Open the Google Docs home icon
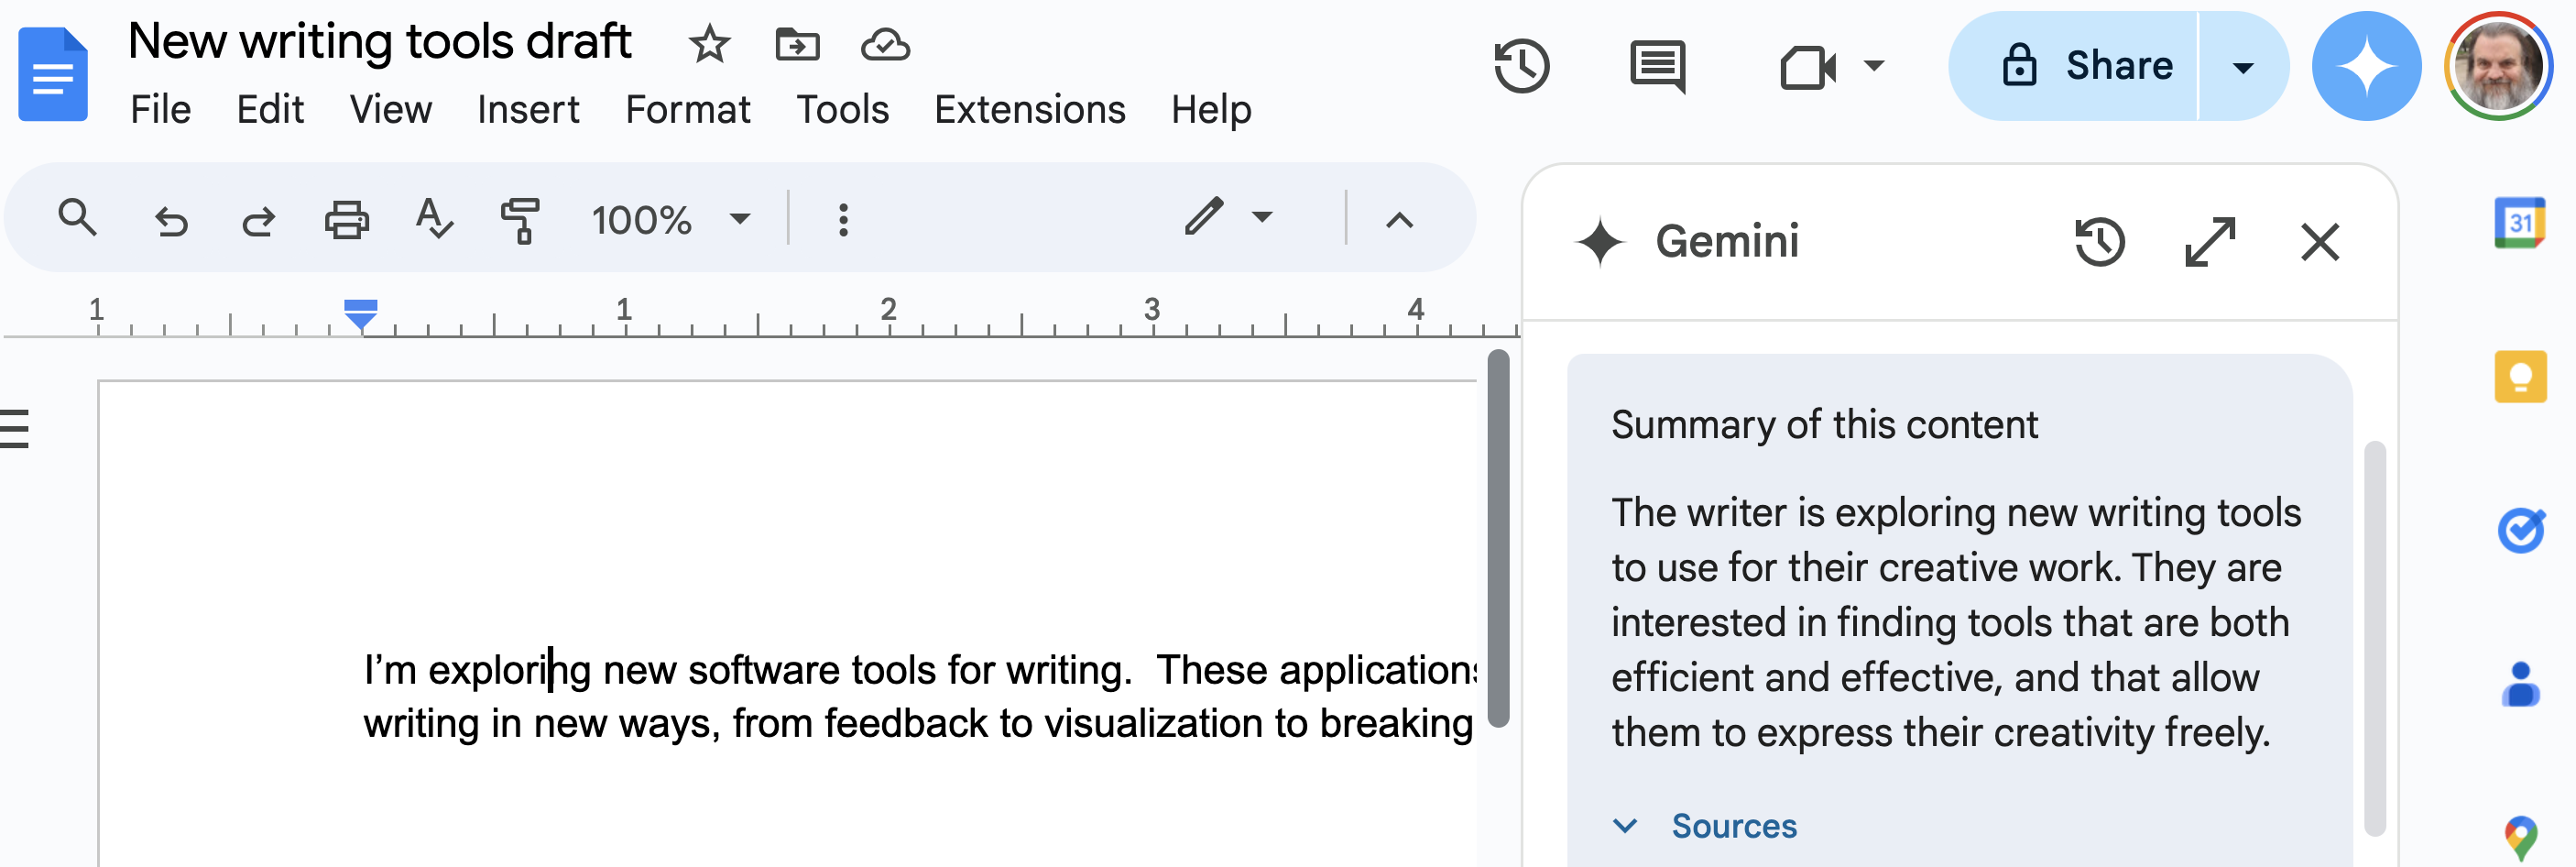The height and width of the screenshot is (867, 2576). pos(53,74)
